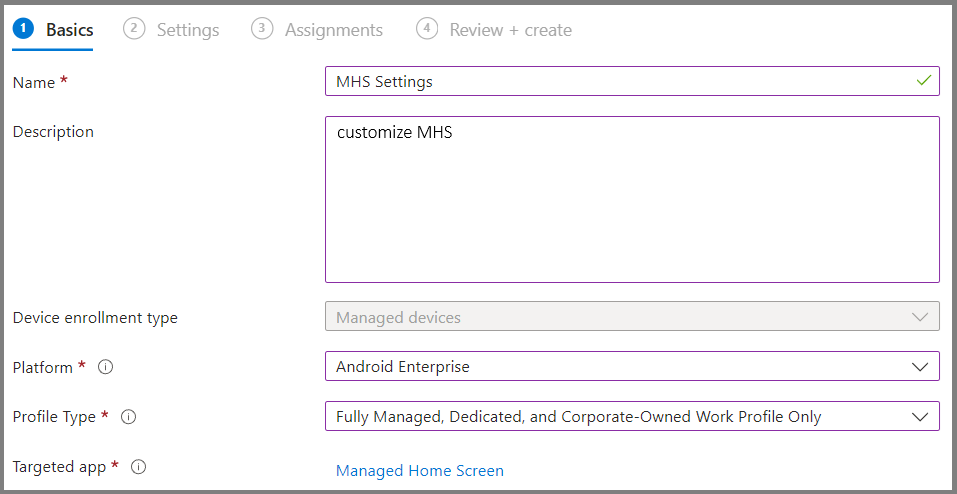Viewport: 957px width, 494px height.
Task: Click into the Name field with MHS Settings
Action: click(x=632, y=81)
